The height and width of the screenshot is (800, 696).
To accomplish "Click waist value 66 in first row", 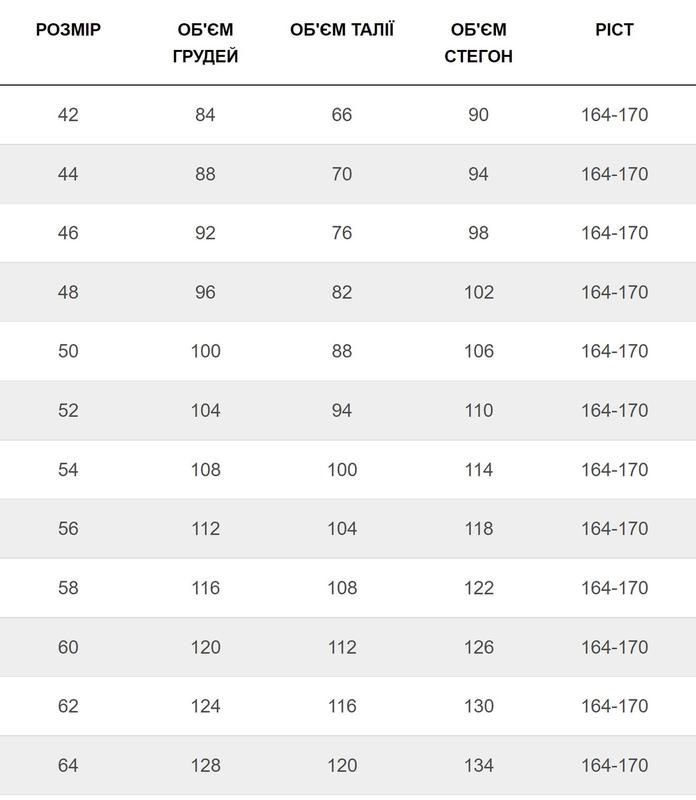I will point(342,115).
